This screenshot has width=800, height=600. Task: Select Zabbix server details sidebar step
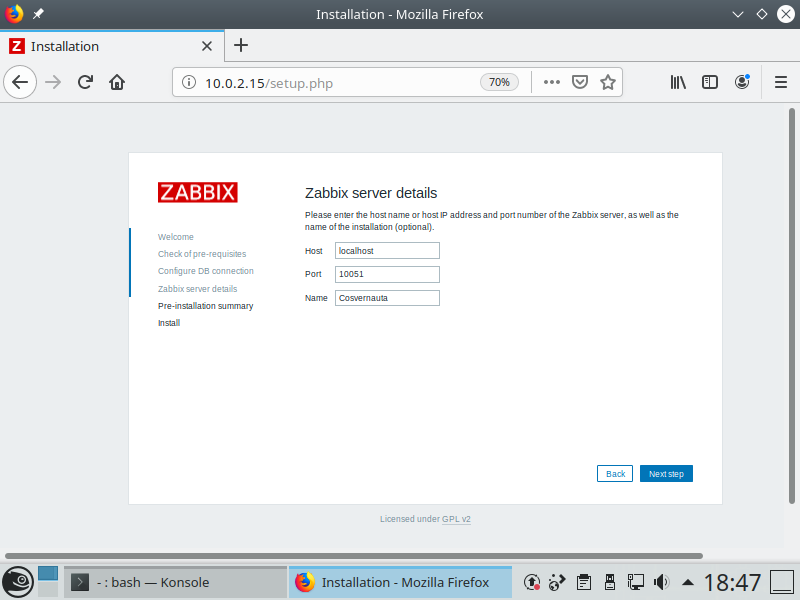pos(197,289)
